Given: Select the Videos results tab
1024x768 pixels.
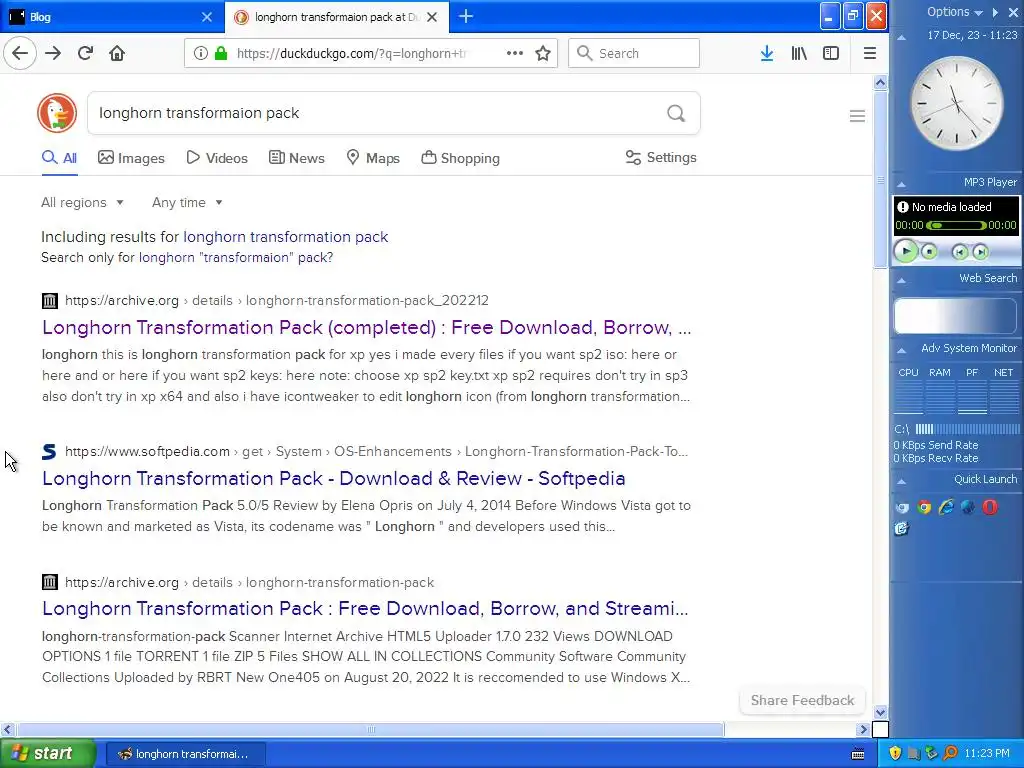Looking at the screenshot, I should 217,158.
